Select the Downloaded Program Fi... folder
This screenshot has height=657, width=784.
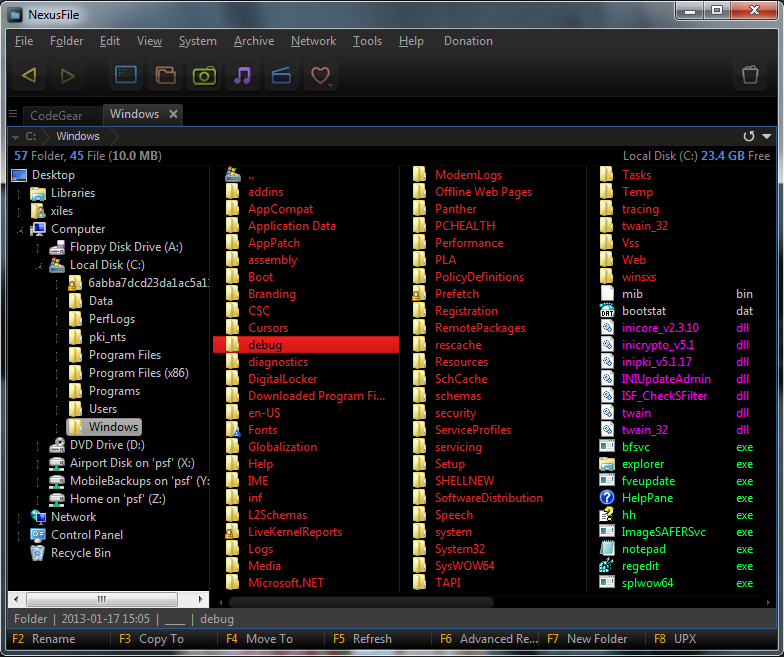point(316,396)
